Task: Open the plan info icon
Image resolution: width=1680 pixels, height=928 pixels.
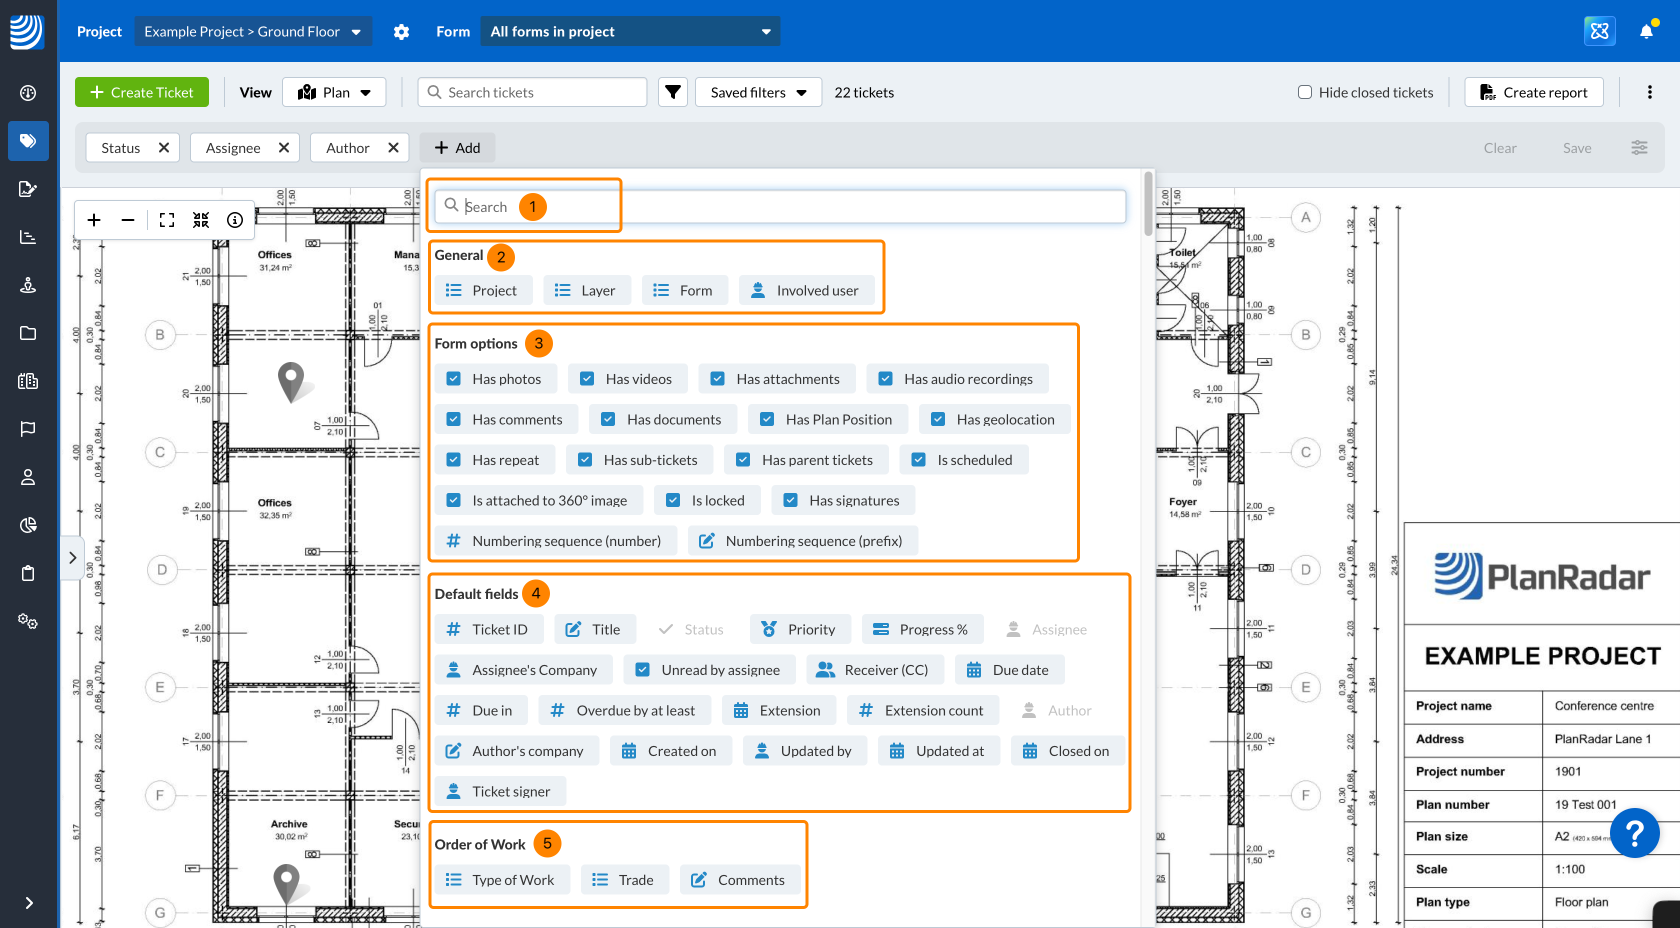Action: click(235, 220)
